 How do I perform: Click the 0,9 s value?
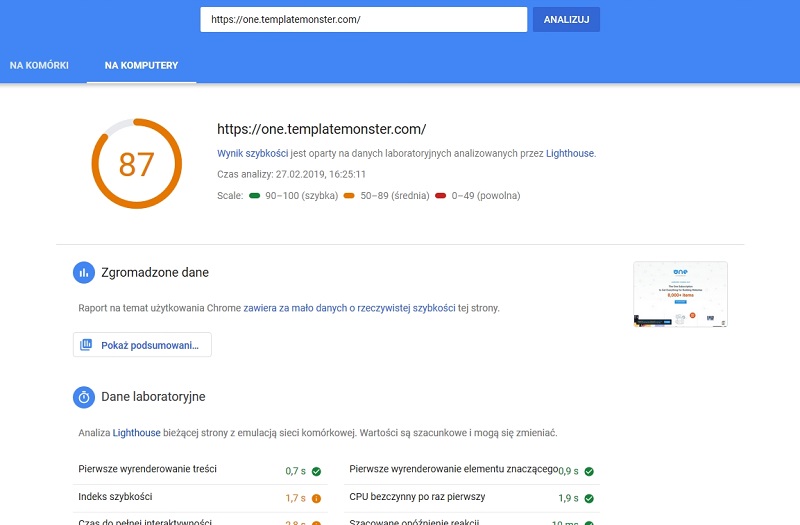click(568, 471)
